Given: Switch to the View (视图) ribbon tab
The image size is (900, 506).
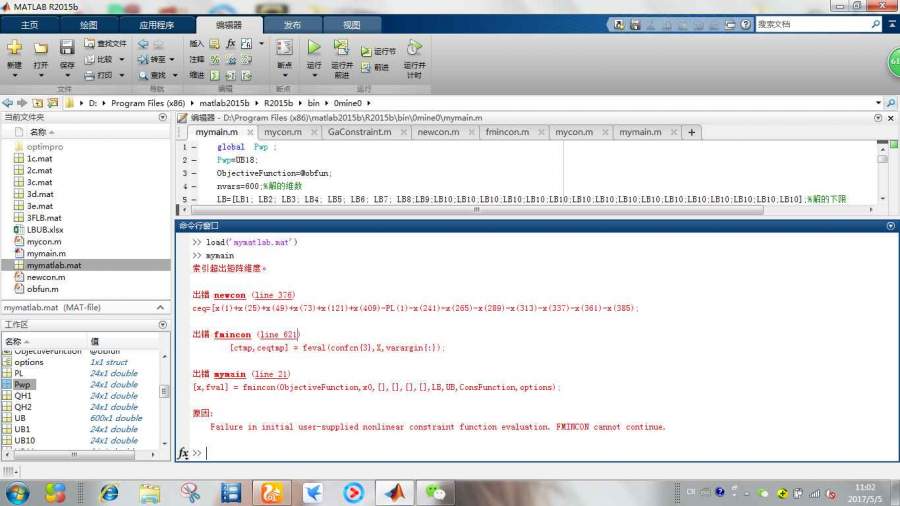Looking at the screenshot, I should [351, 25].
